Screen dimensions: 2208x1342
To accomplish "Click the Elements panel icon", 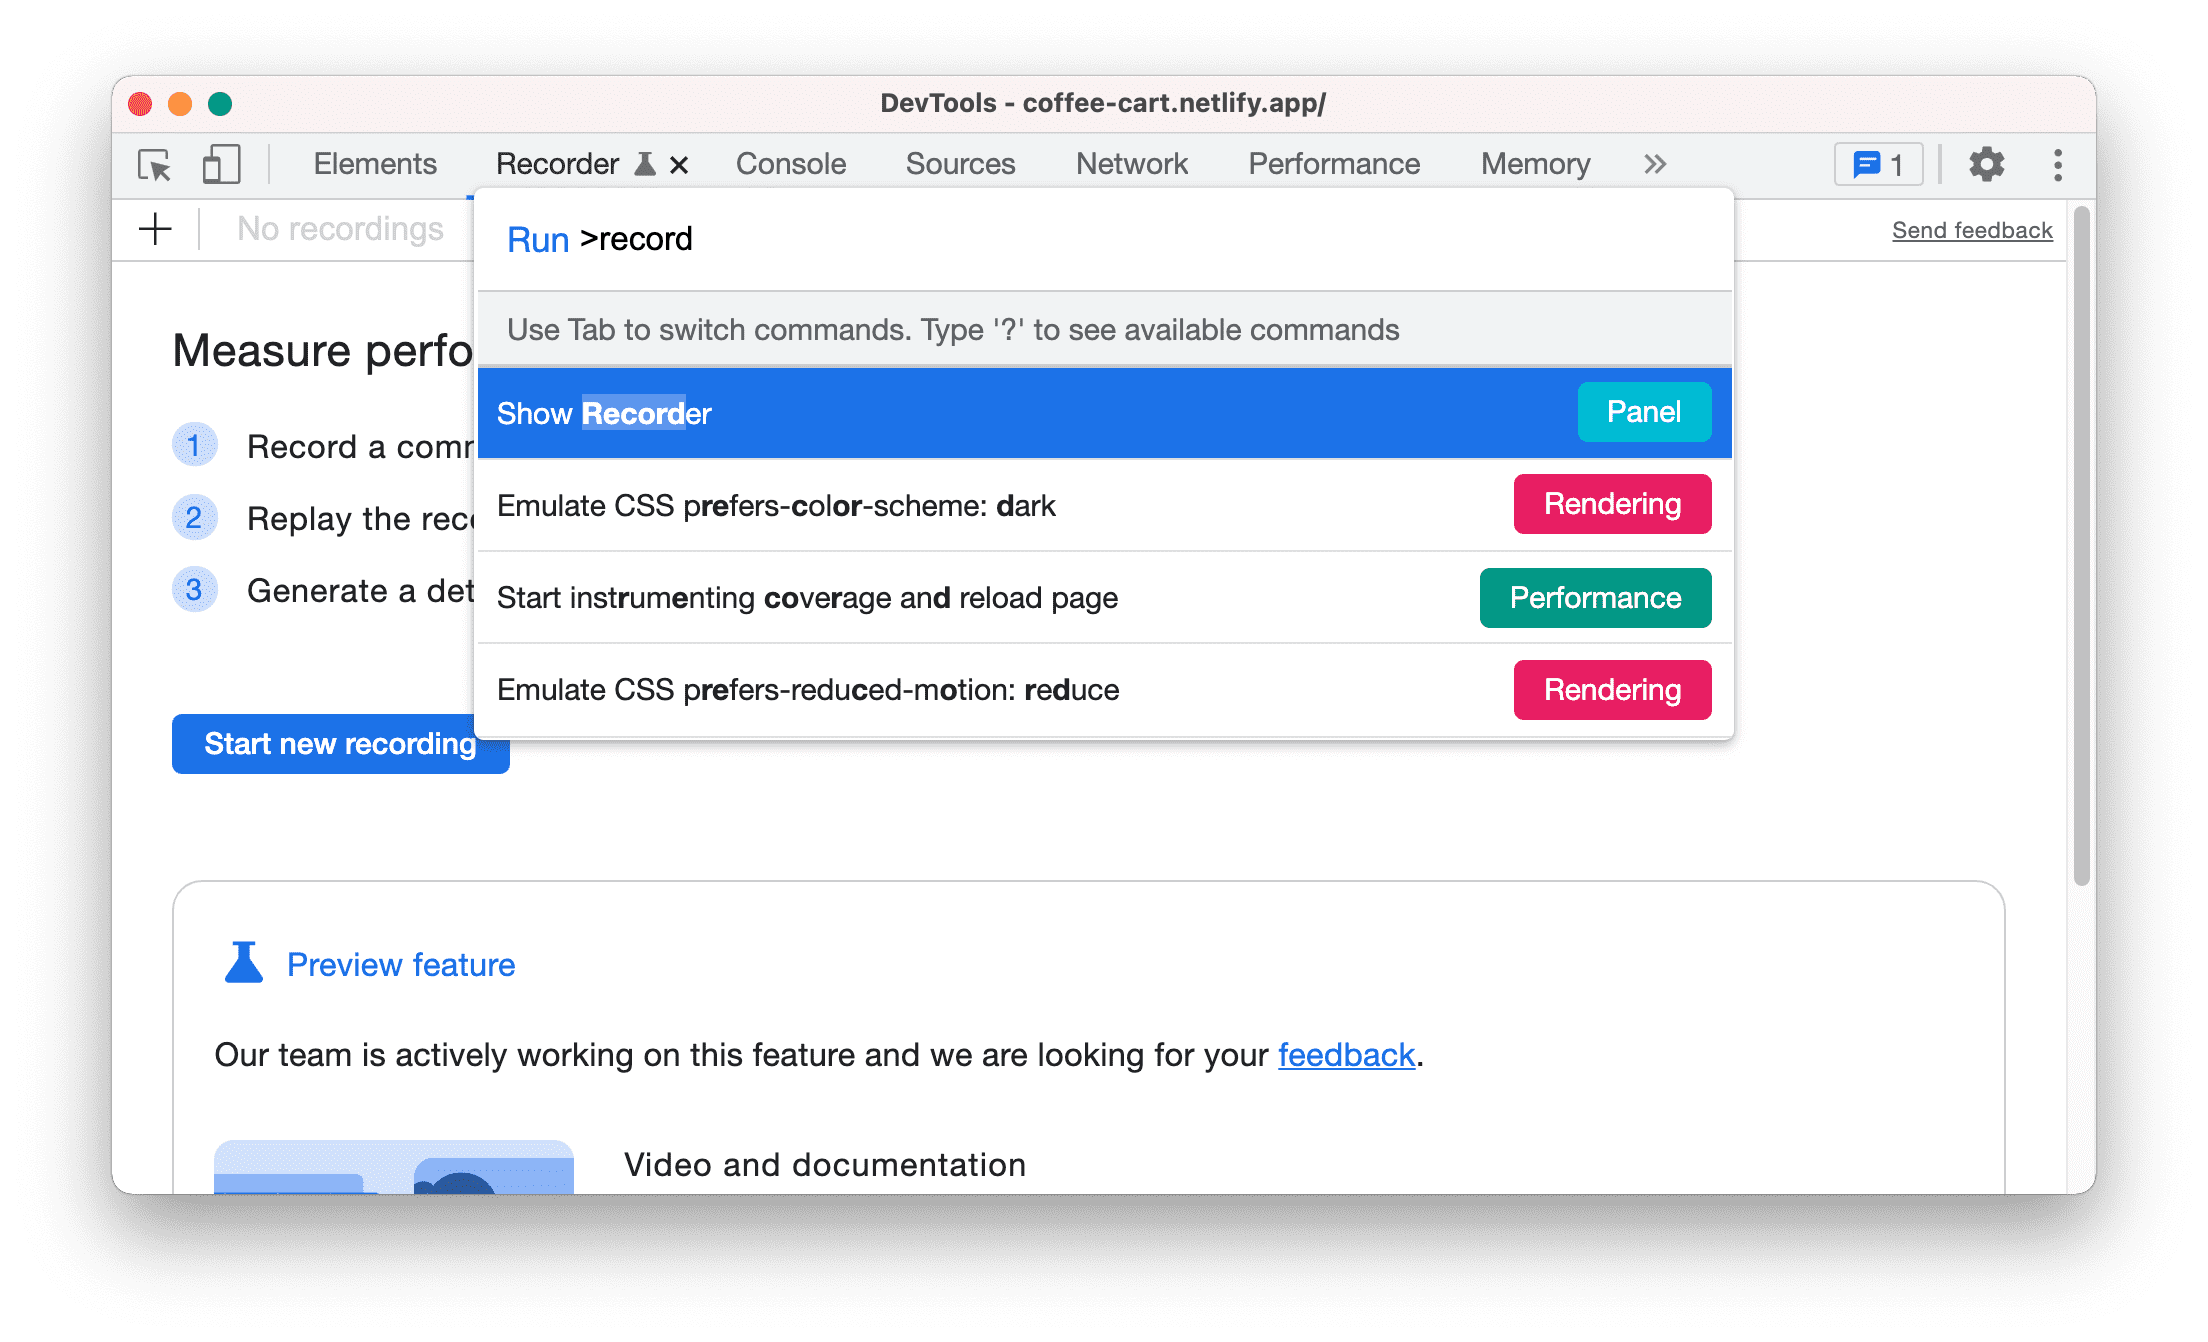I will point(374,164).
